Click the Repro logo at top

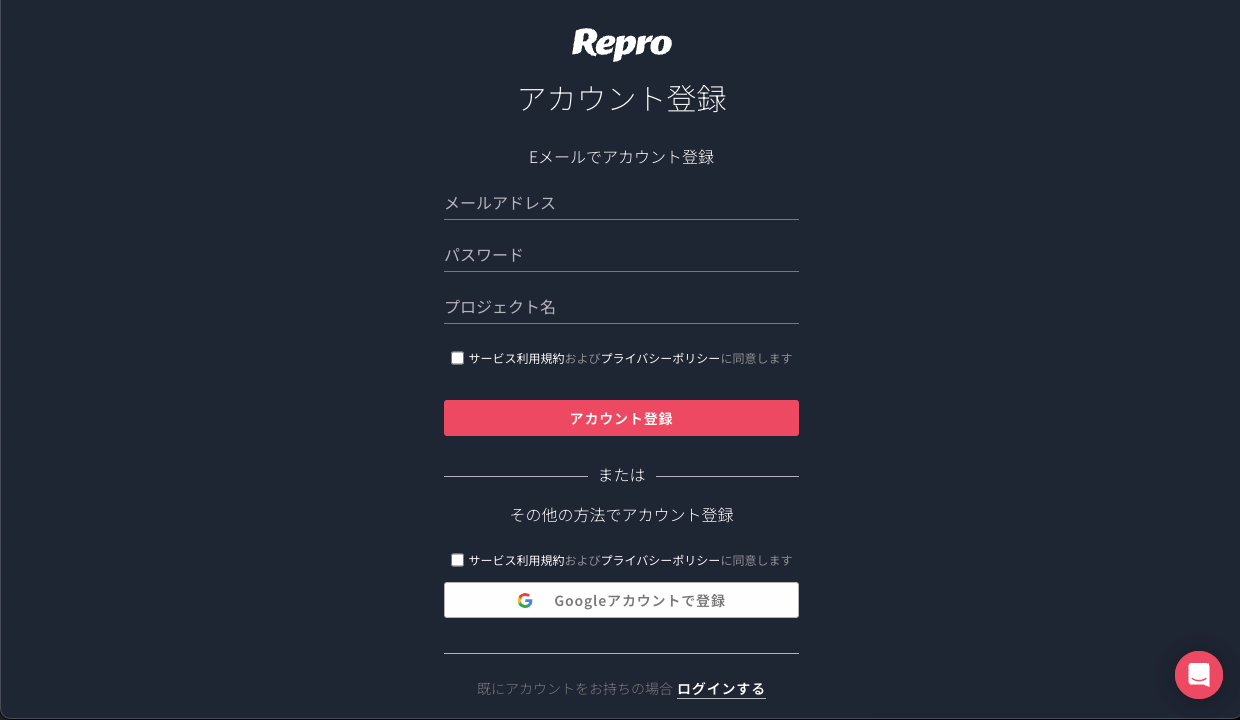tap(621, 44)
